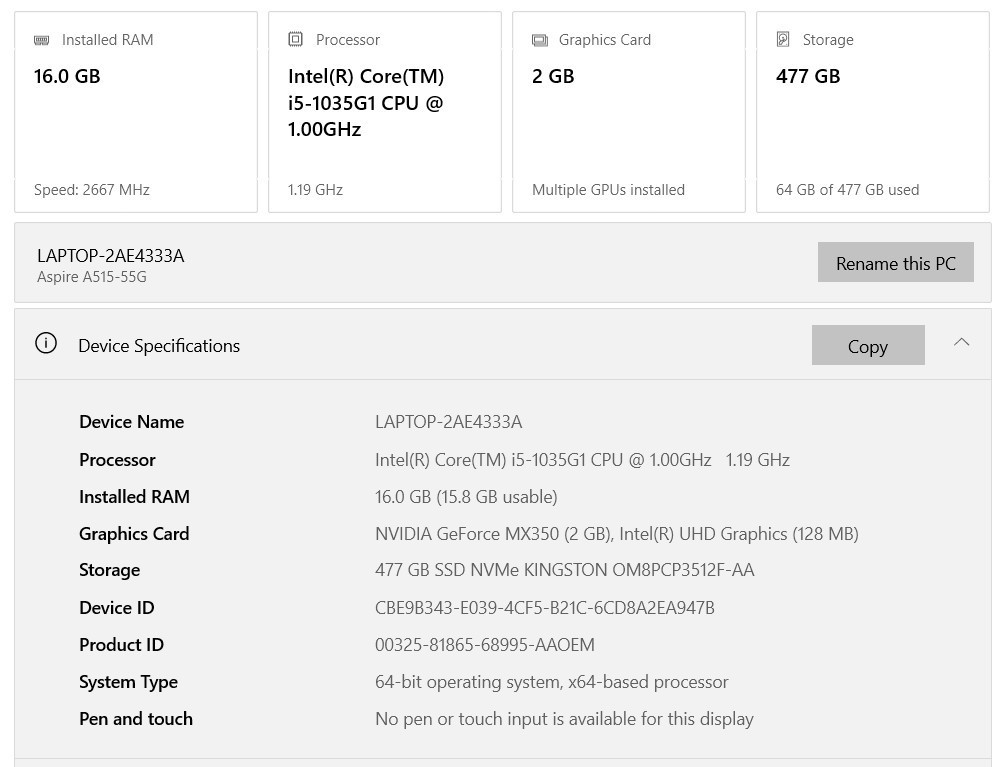The height and width of the screenshot is (767, 1002).
Task: Click the Processor chip icon
Action: click(x=295, y=39)
